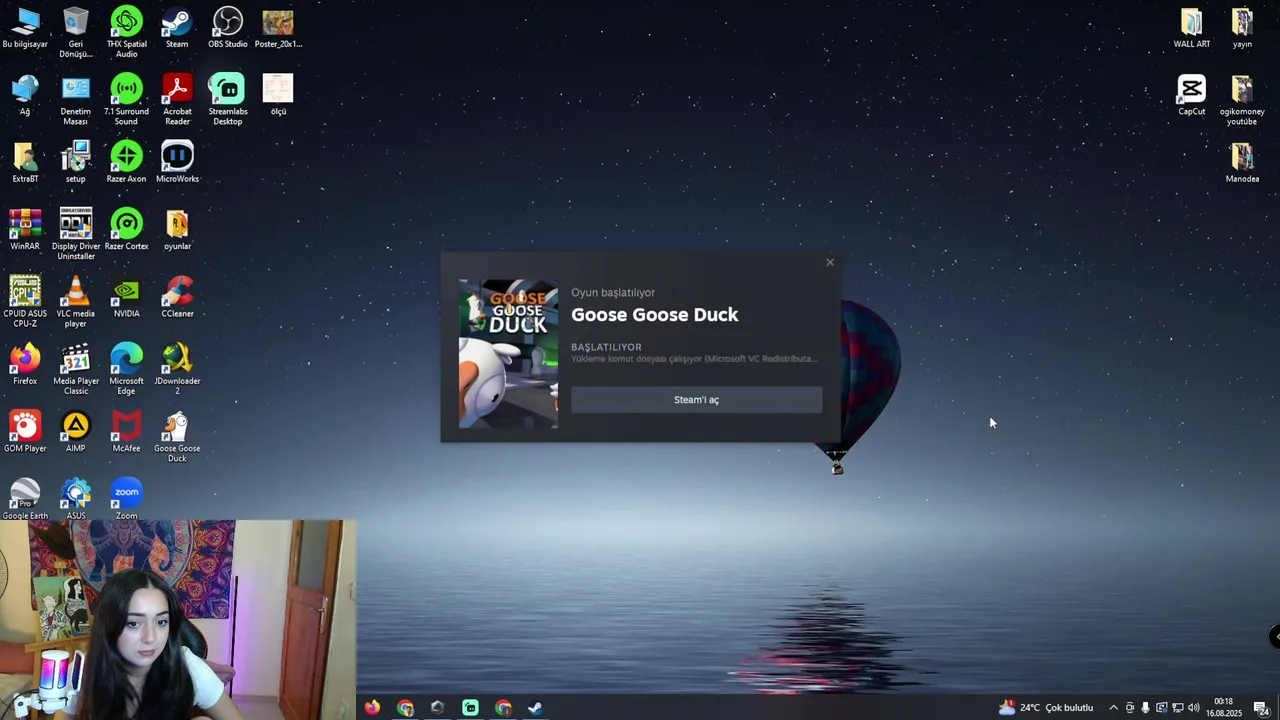Screen dimensions: 1280x720
Task: Select the Poster_20x1 image file
Action: [278, 28]
